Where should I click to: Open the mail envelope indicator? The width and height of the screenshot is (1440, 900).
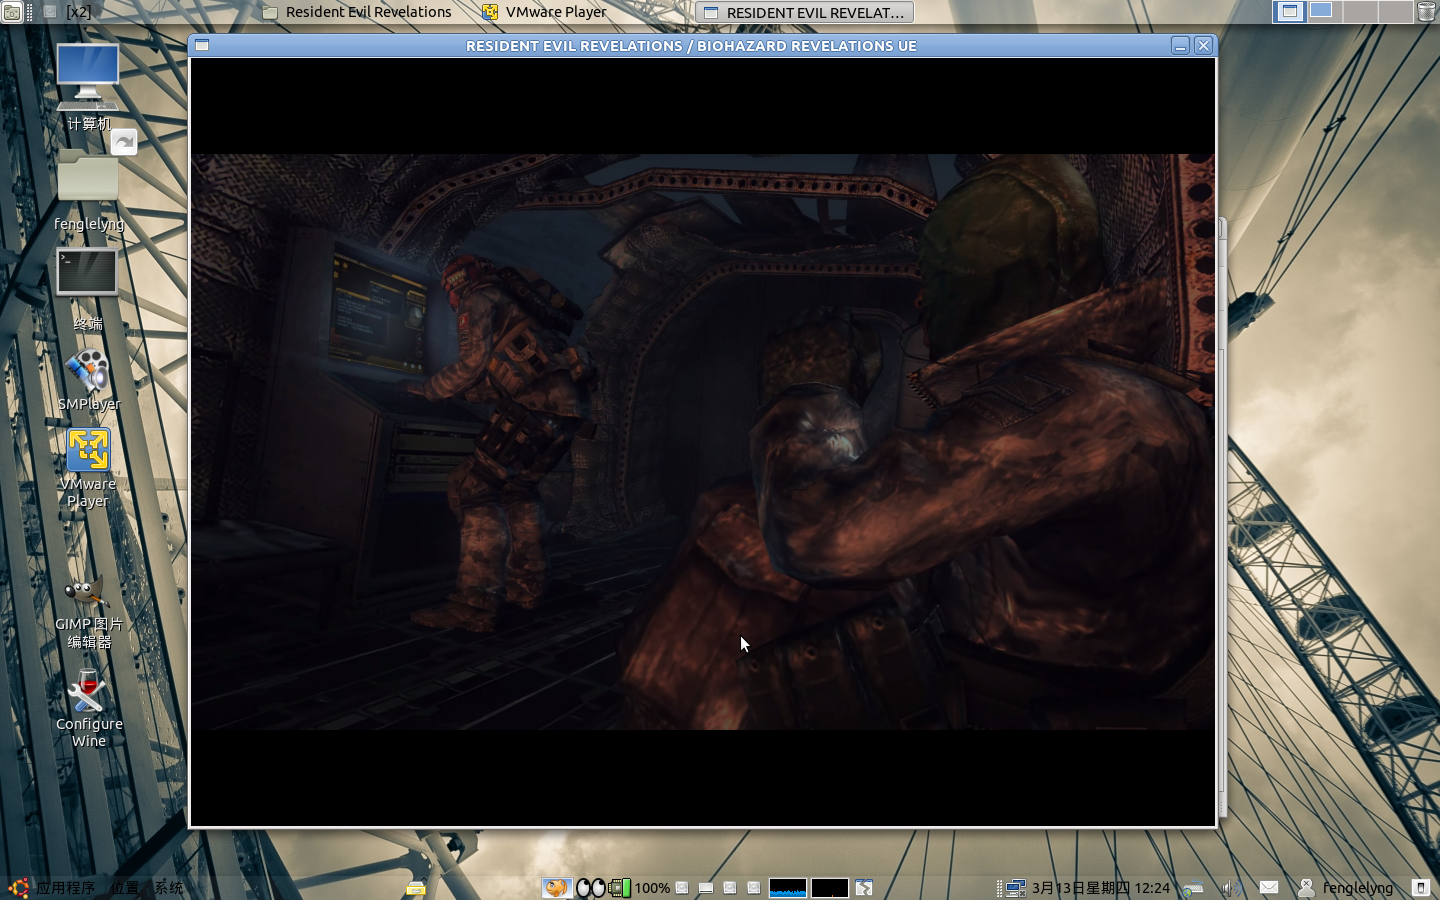coord(1269,888)
